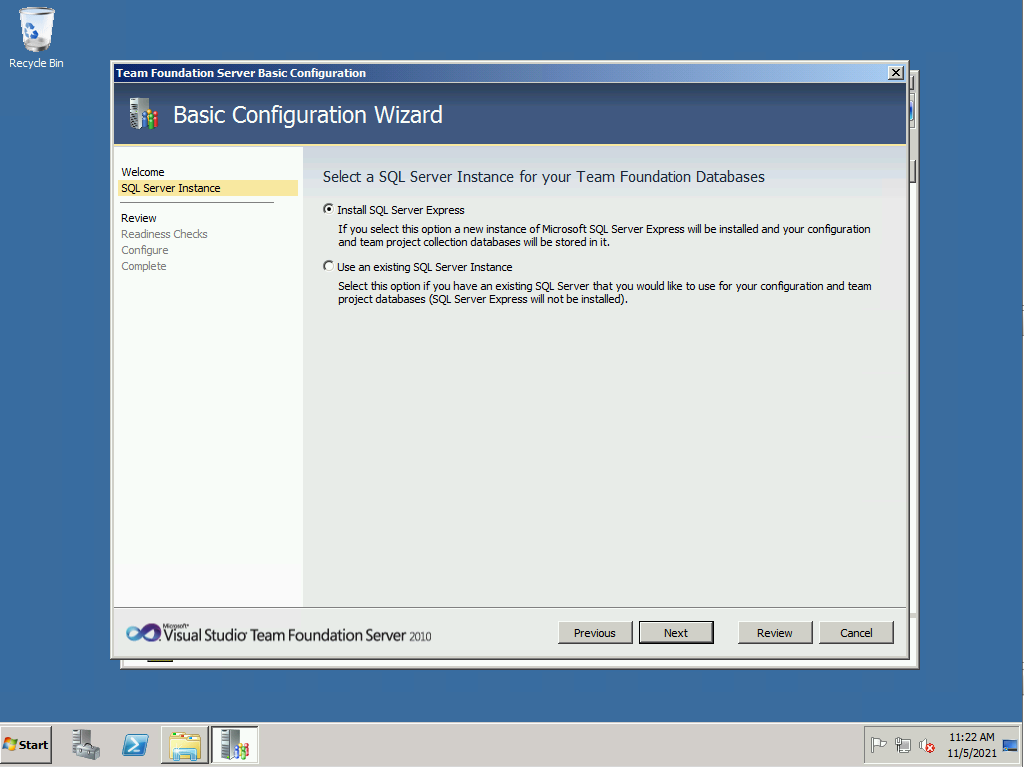Open Windows Explorer from the taskbar
Viewport: 1024px width, 767px height.
point(185,745)
